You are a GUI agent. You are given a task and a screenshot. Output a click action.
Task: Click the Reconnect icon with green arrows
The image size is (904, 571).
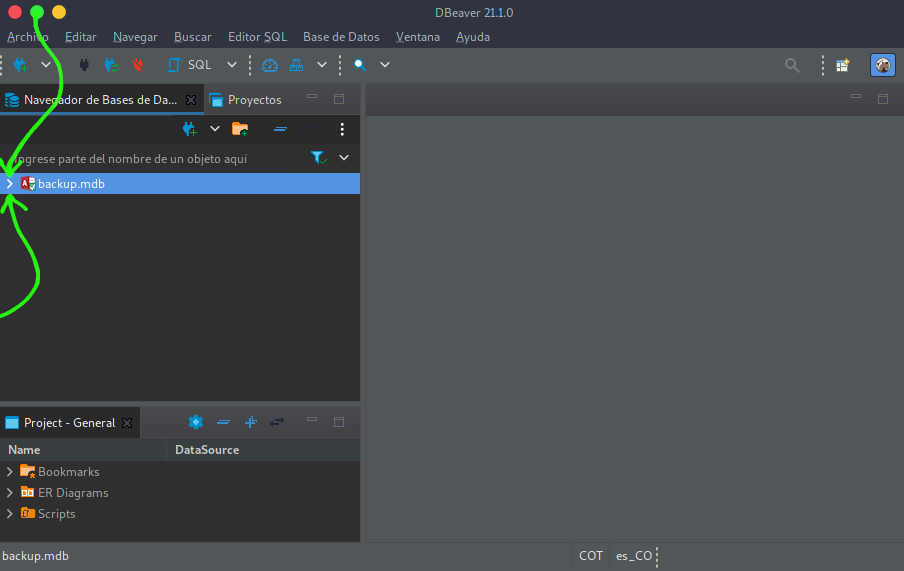coord(111,65)
